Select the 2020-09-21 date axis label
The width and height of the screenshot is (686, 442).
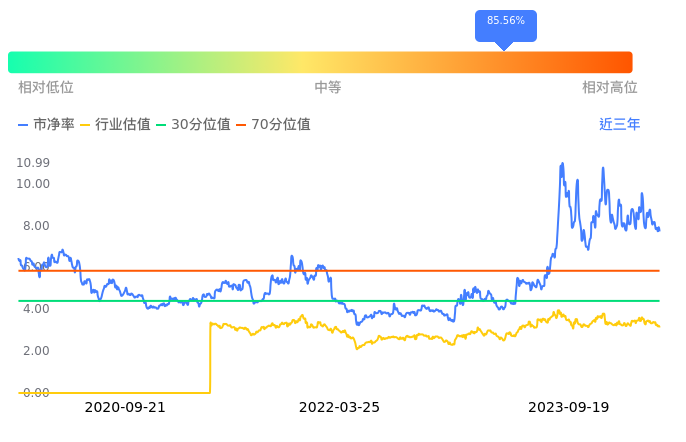pos(125,407)
